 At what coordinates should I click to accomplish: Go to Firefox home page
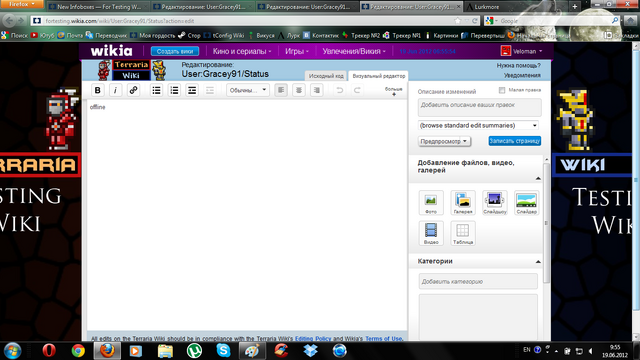click(x=630, y=20)
